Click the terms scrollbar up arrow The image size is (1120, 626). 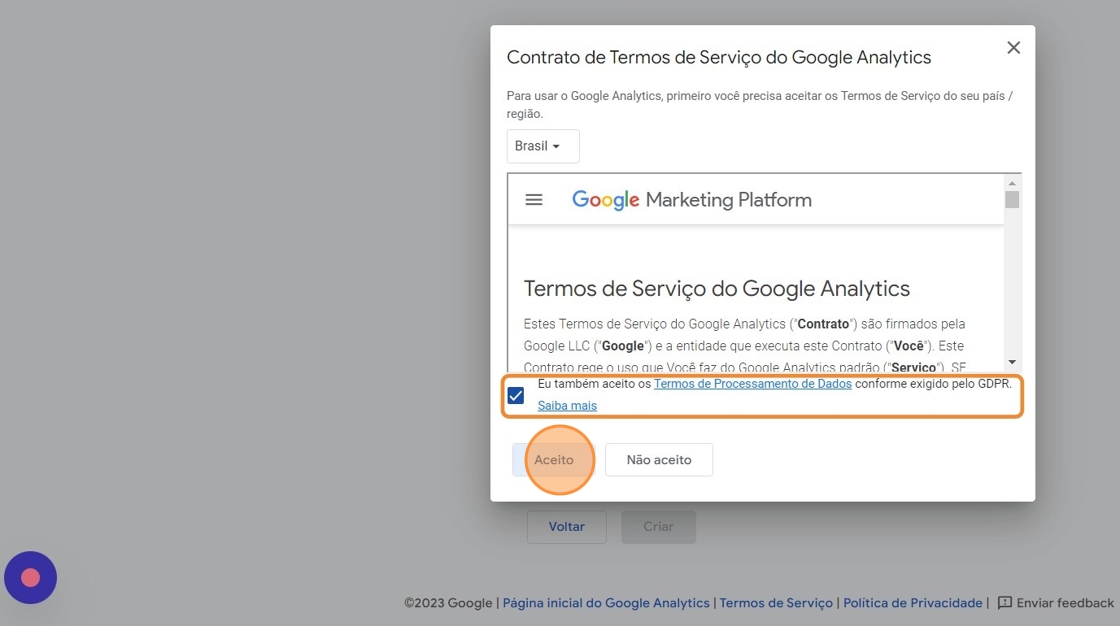click(x=1012, y=183)
